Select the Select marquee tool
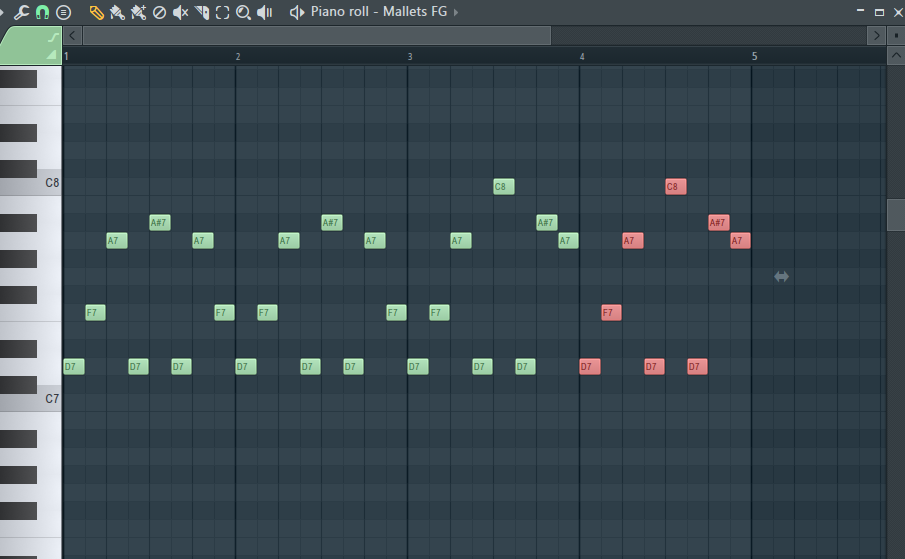Screen dimensions: 905x559 pos(222,12)
